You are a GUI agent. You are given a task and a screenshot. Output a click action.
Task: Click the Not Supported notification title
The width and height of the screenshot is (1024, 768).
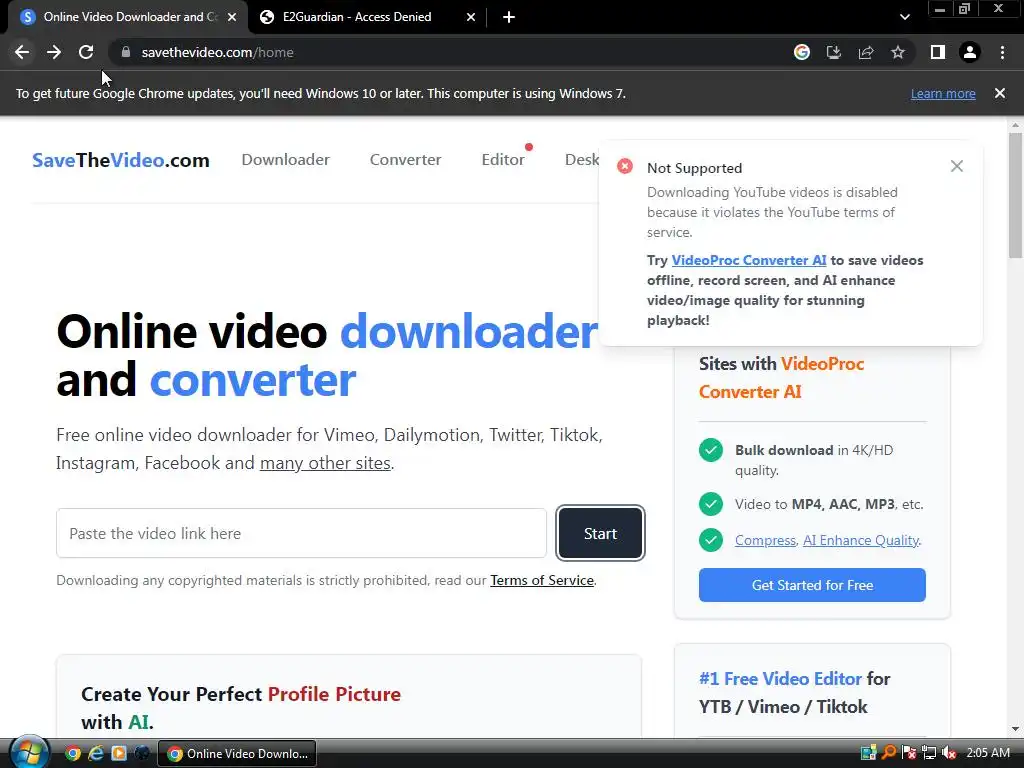[x=694, y=168]
